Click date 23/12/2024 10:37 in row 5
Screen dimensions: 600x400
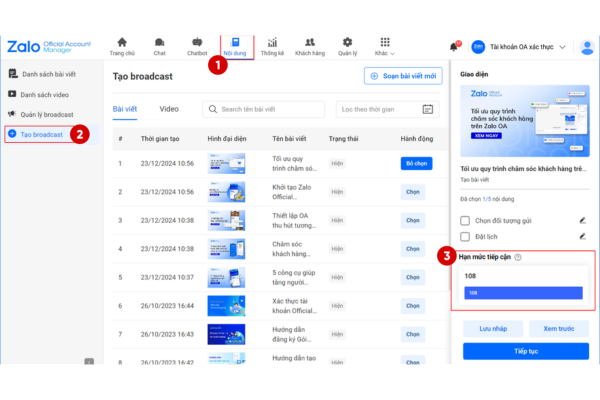pos(167,277)
